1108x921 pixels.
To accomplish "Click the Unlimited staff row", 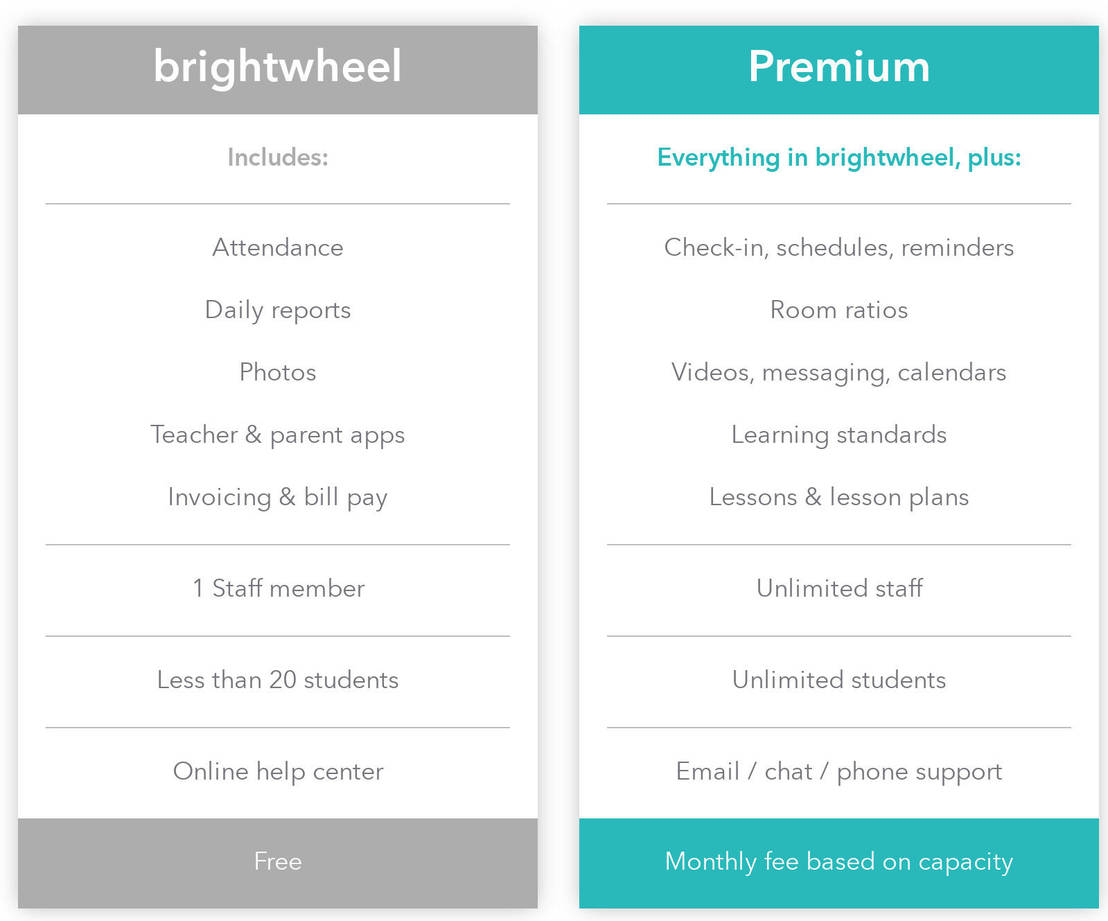I will pos(838,588).
